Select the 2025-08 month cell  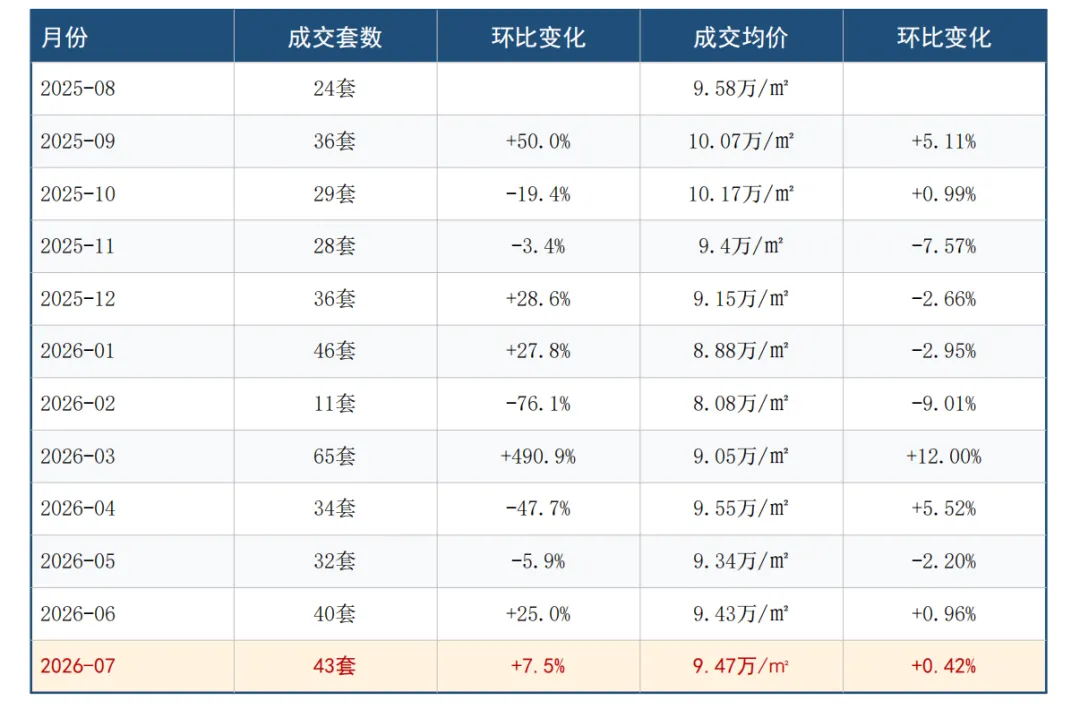point(132,89)
